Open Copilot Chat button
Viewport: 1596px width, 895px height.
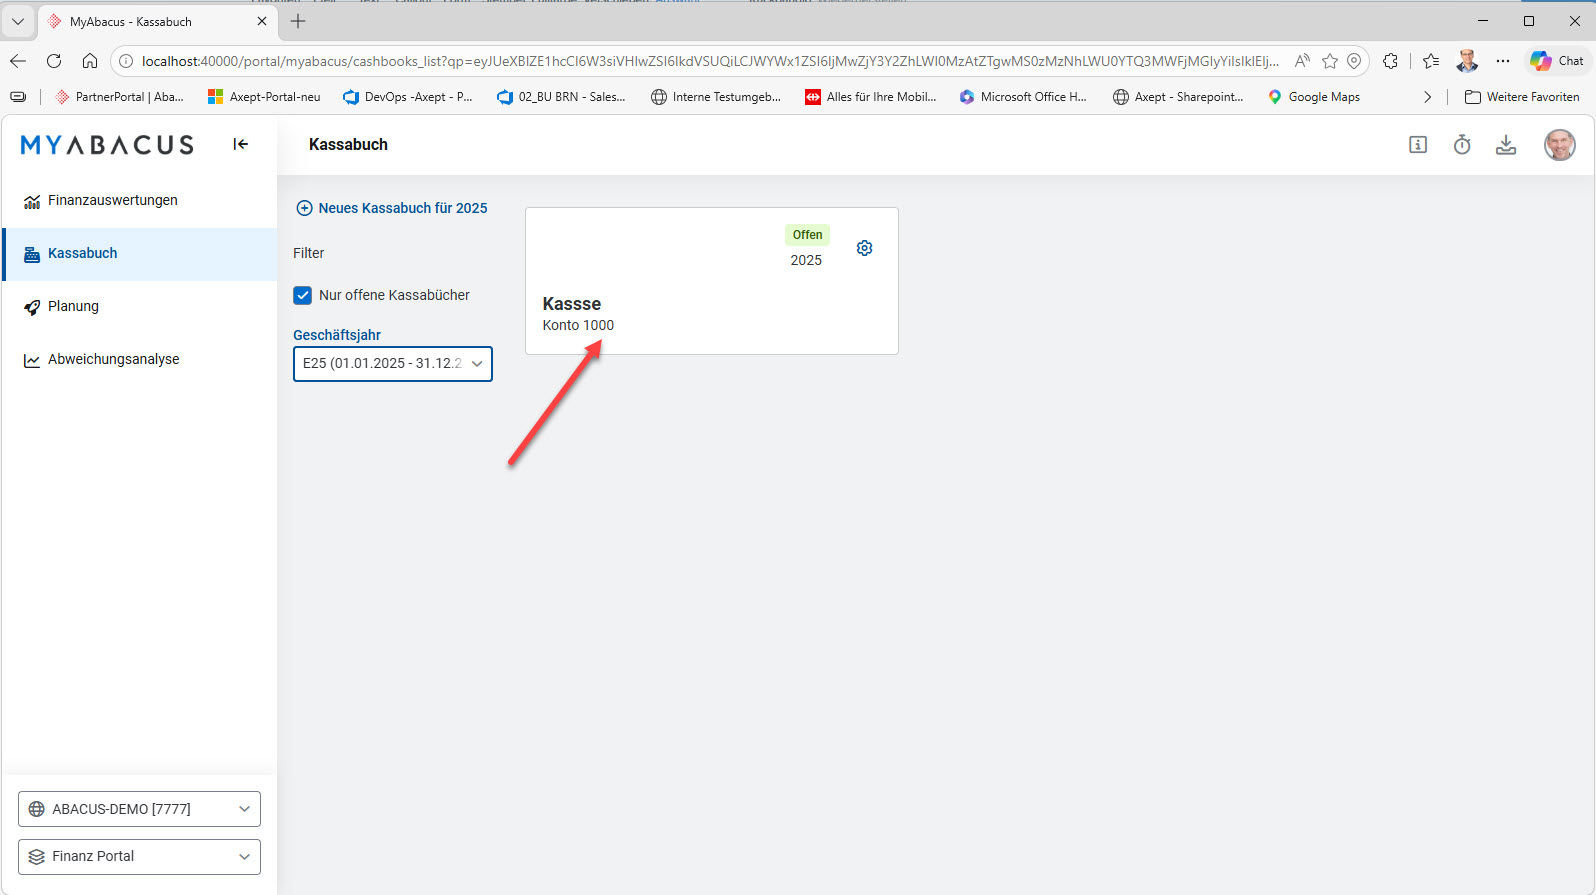[1558, 61]
